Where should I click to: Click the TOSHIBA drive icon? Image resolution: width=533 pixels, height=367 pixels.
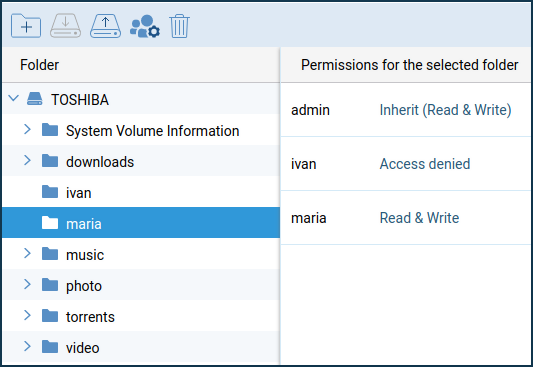pos(35,99)
